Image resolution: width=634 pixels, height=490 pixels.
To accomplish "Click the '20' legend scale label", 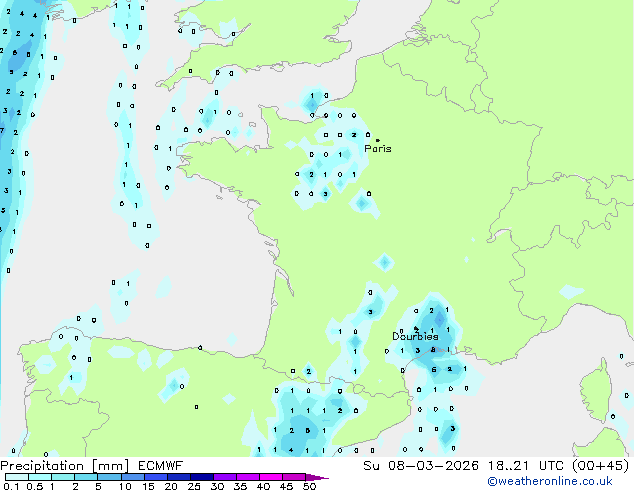I will [171, 486].
